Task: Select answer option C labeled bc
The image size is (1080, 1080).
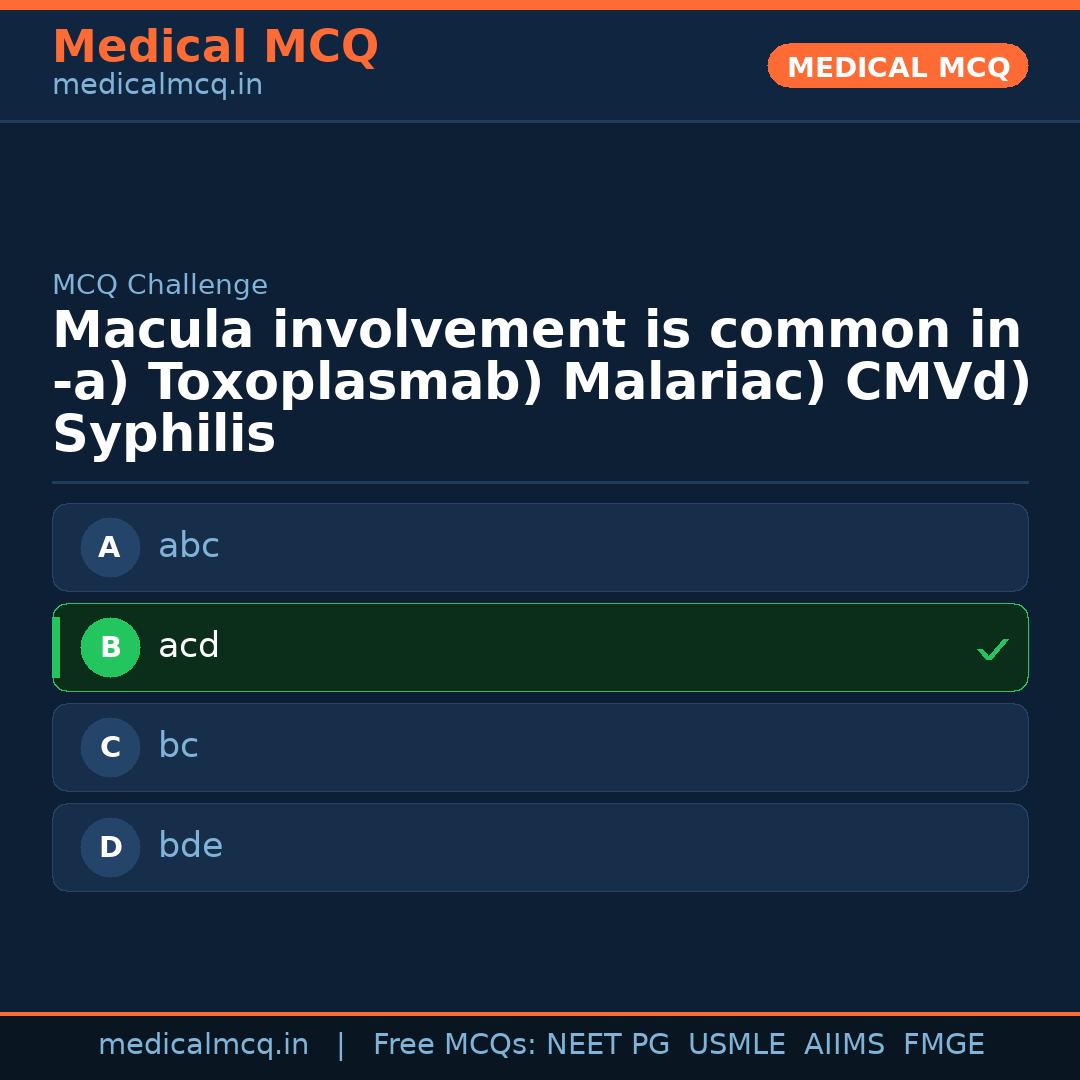Action: click(540, 747)
